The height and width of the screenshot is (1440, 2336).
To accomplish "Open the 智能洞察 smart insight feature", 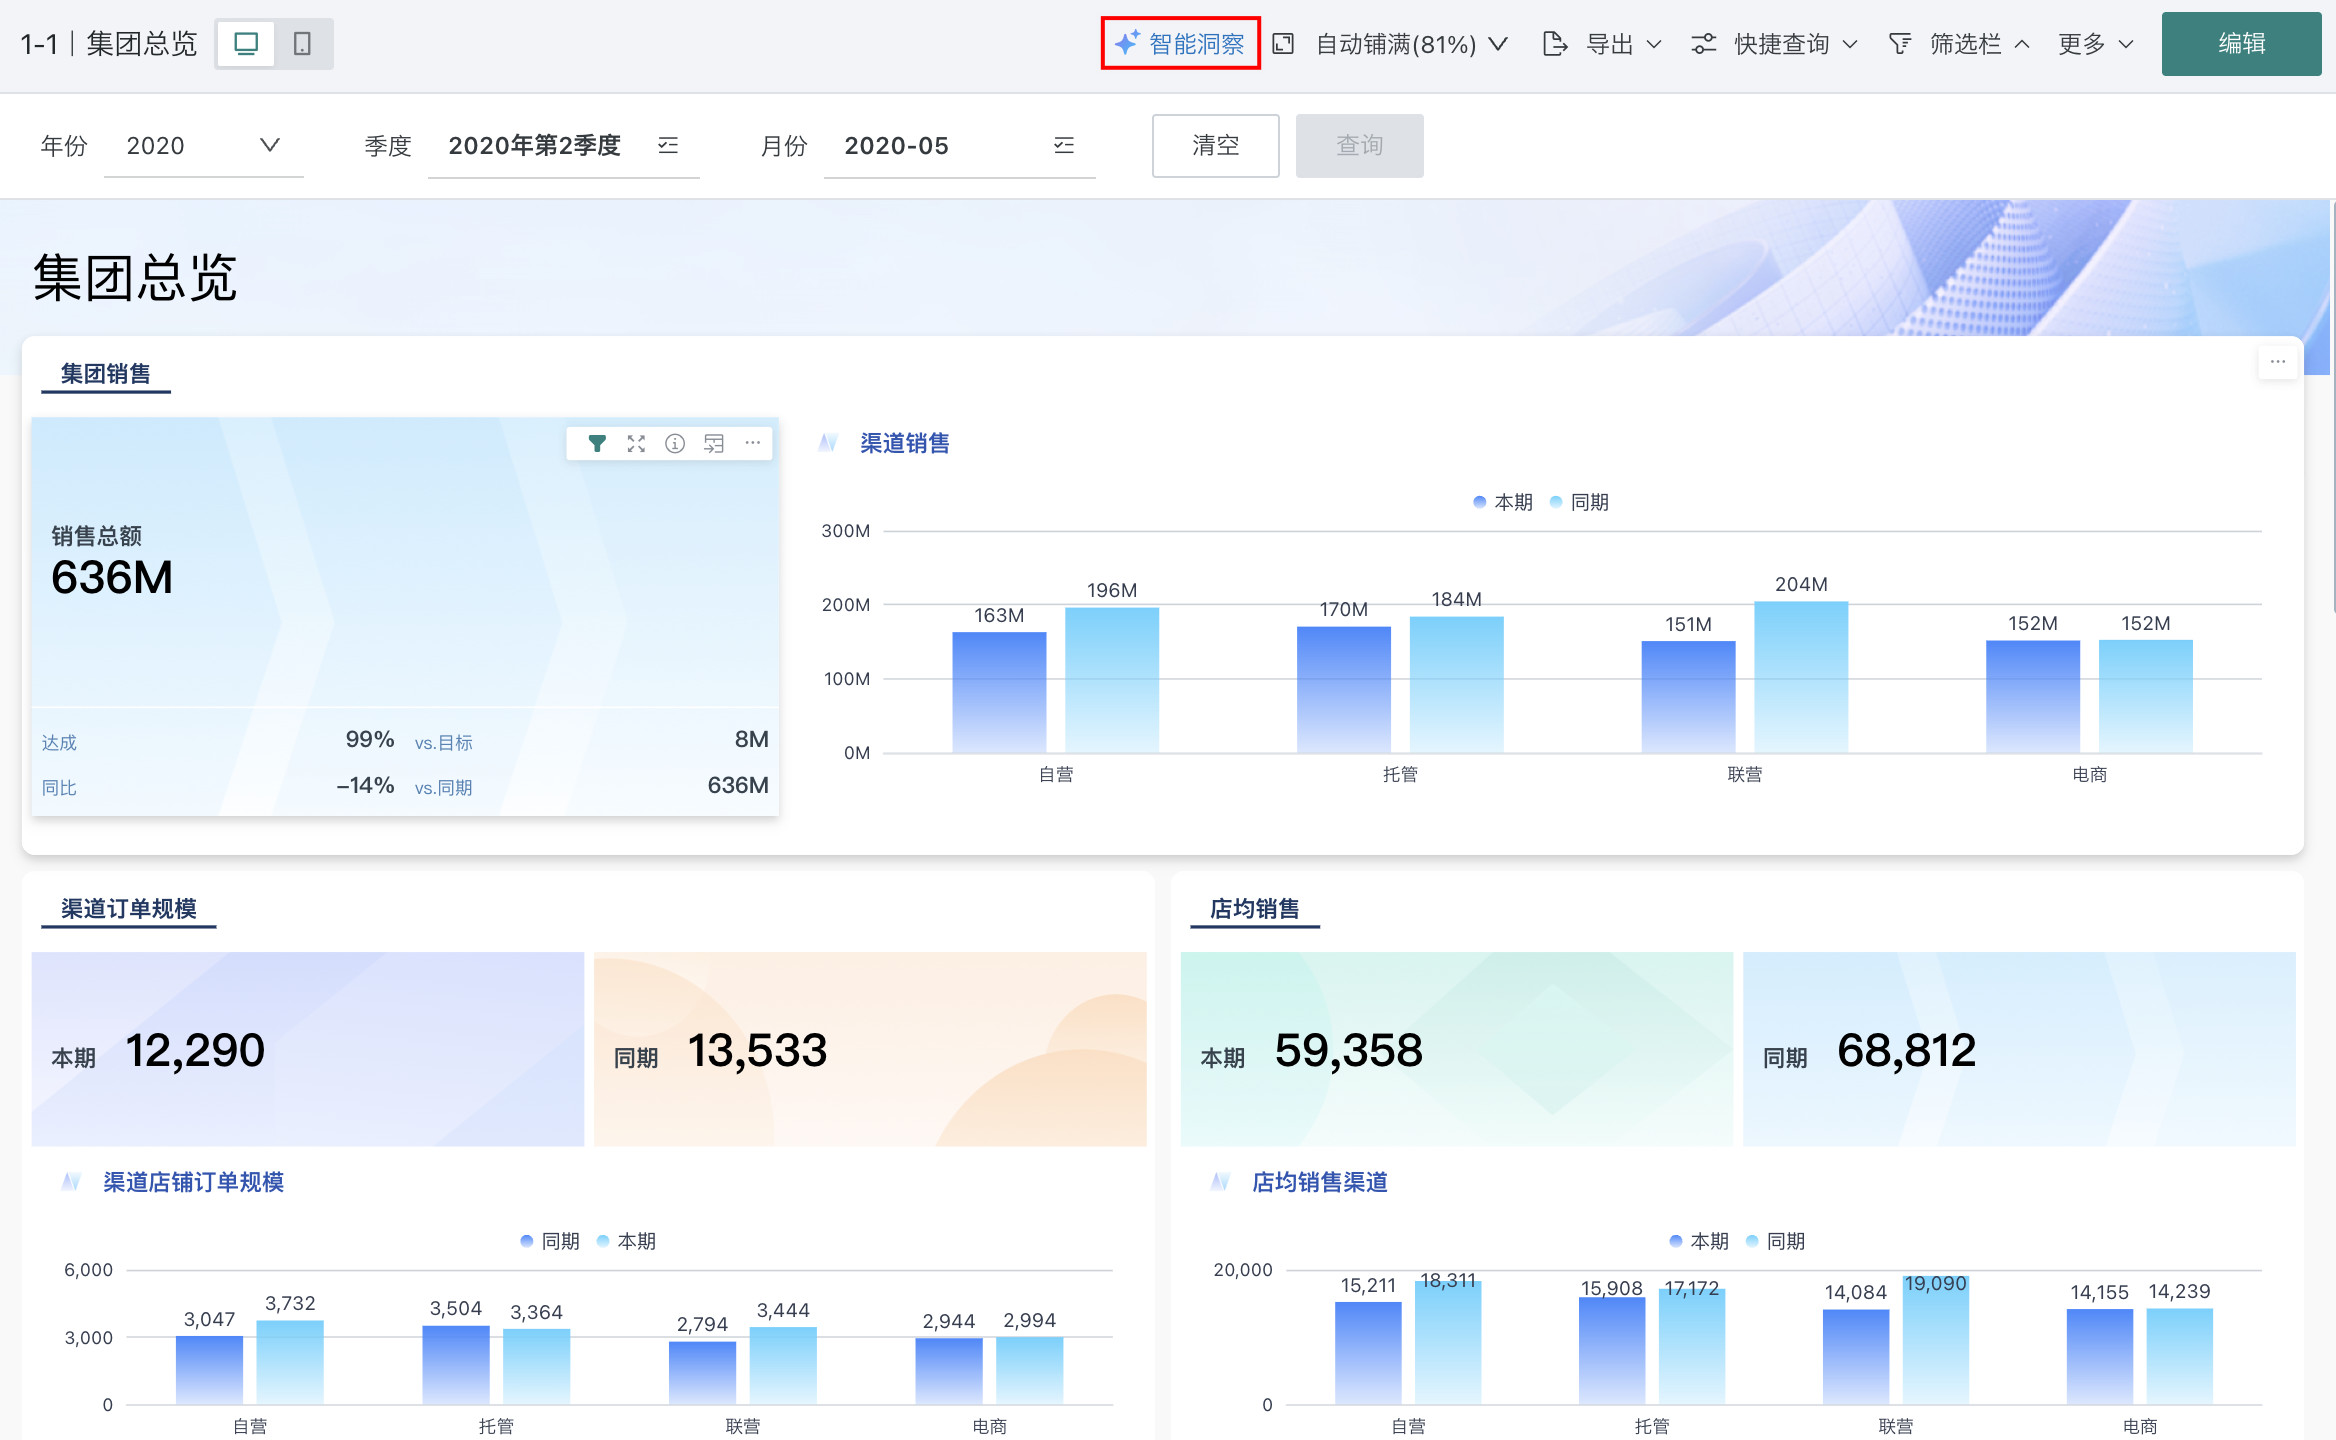I will (x=1180, y=44).
